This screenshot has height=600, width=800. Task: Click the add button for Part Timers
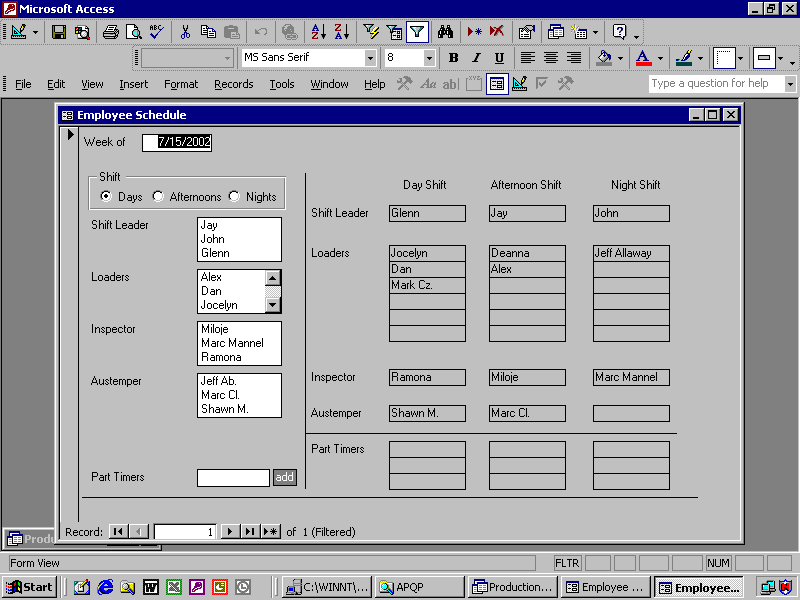tap(285, 478)
